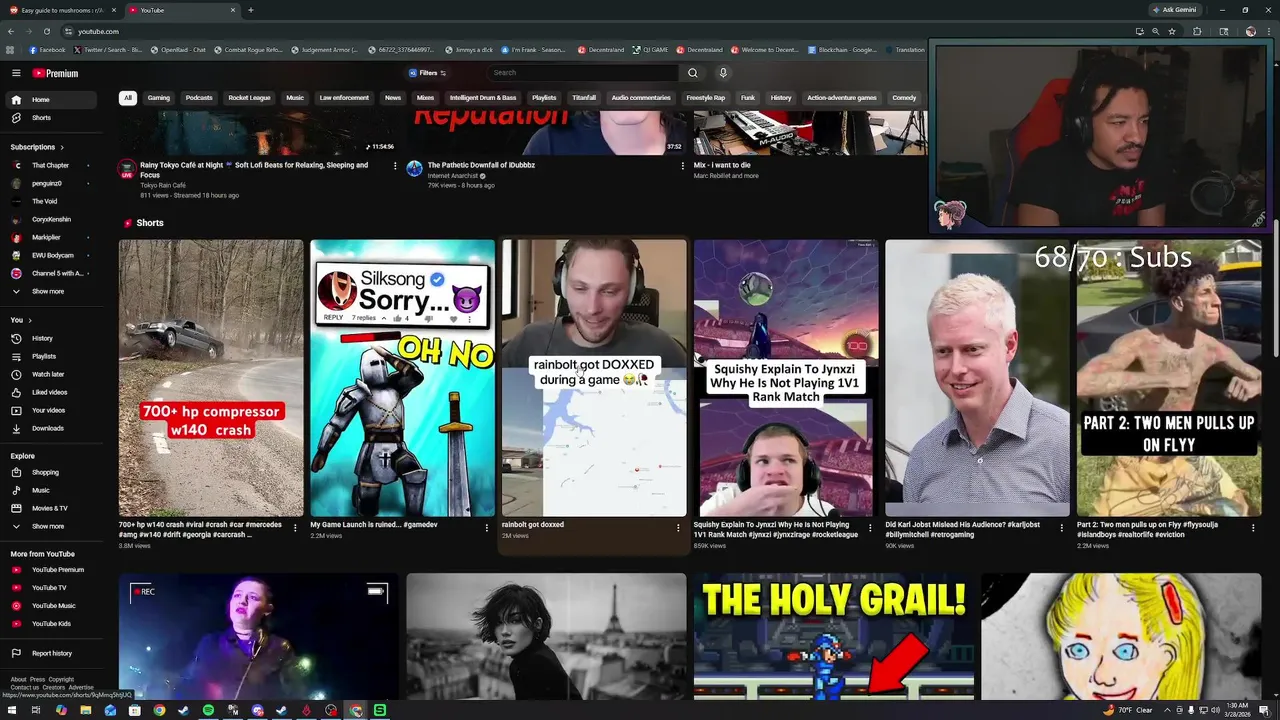Open Playlists in sidebar
Viewport: 1280px width, 720px height.
pyautogui.click(x=52, y=356)
